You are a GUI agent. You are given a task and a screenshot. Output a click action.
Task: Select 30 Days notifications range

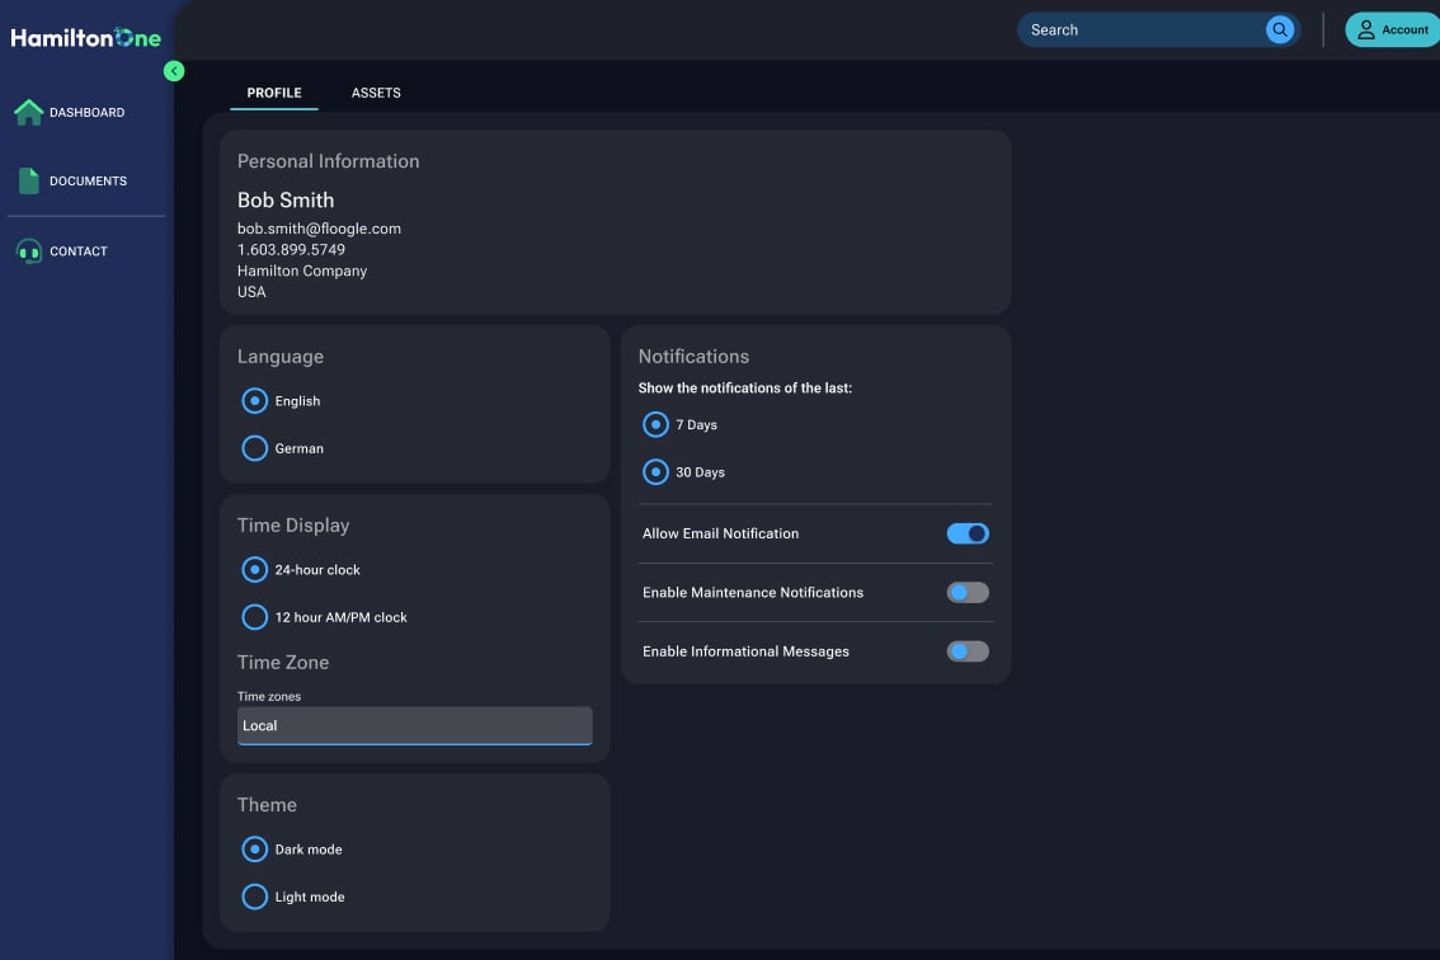[656, 472]
